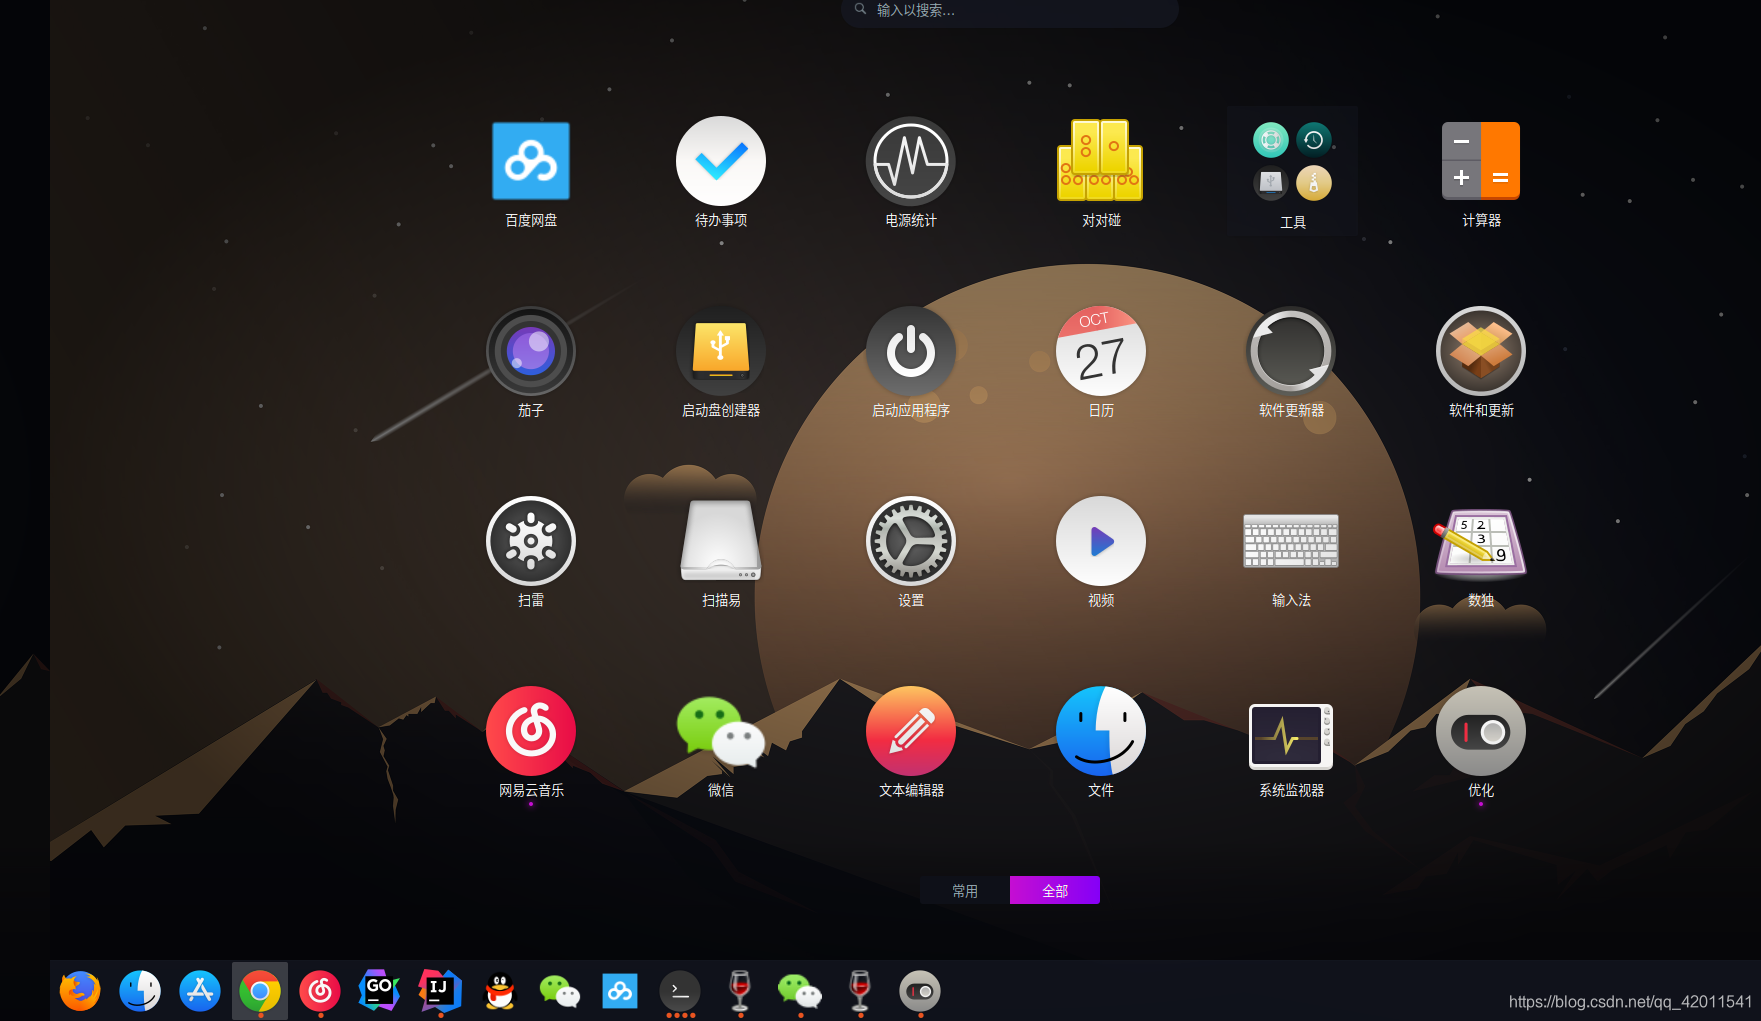Open Baidu Netdisk from the dock
Screen dimensions: 1761x1021
[x=620, y=991]
